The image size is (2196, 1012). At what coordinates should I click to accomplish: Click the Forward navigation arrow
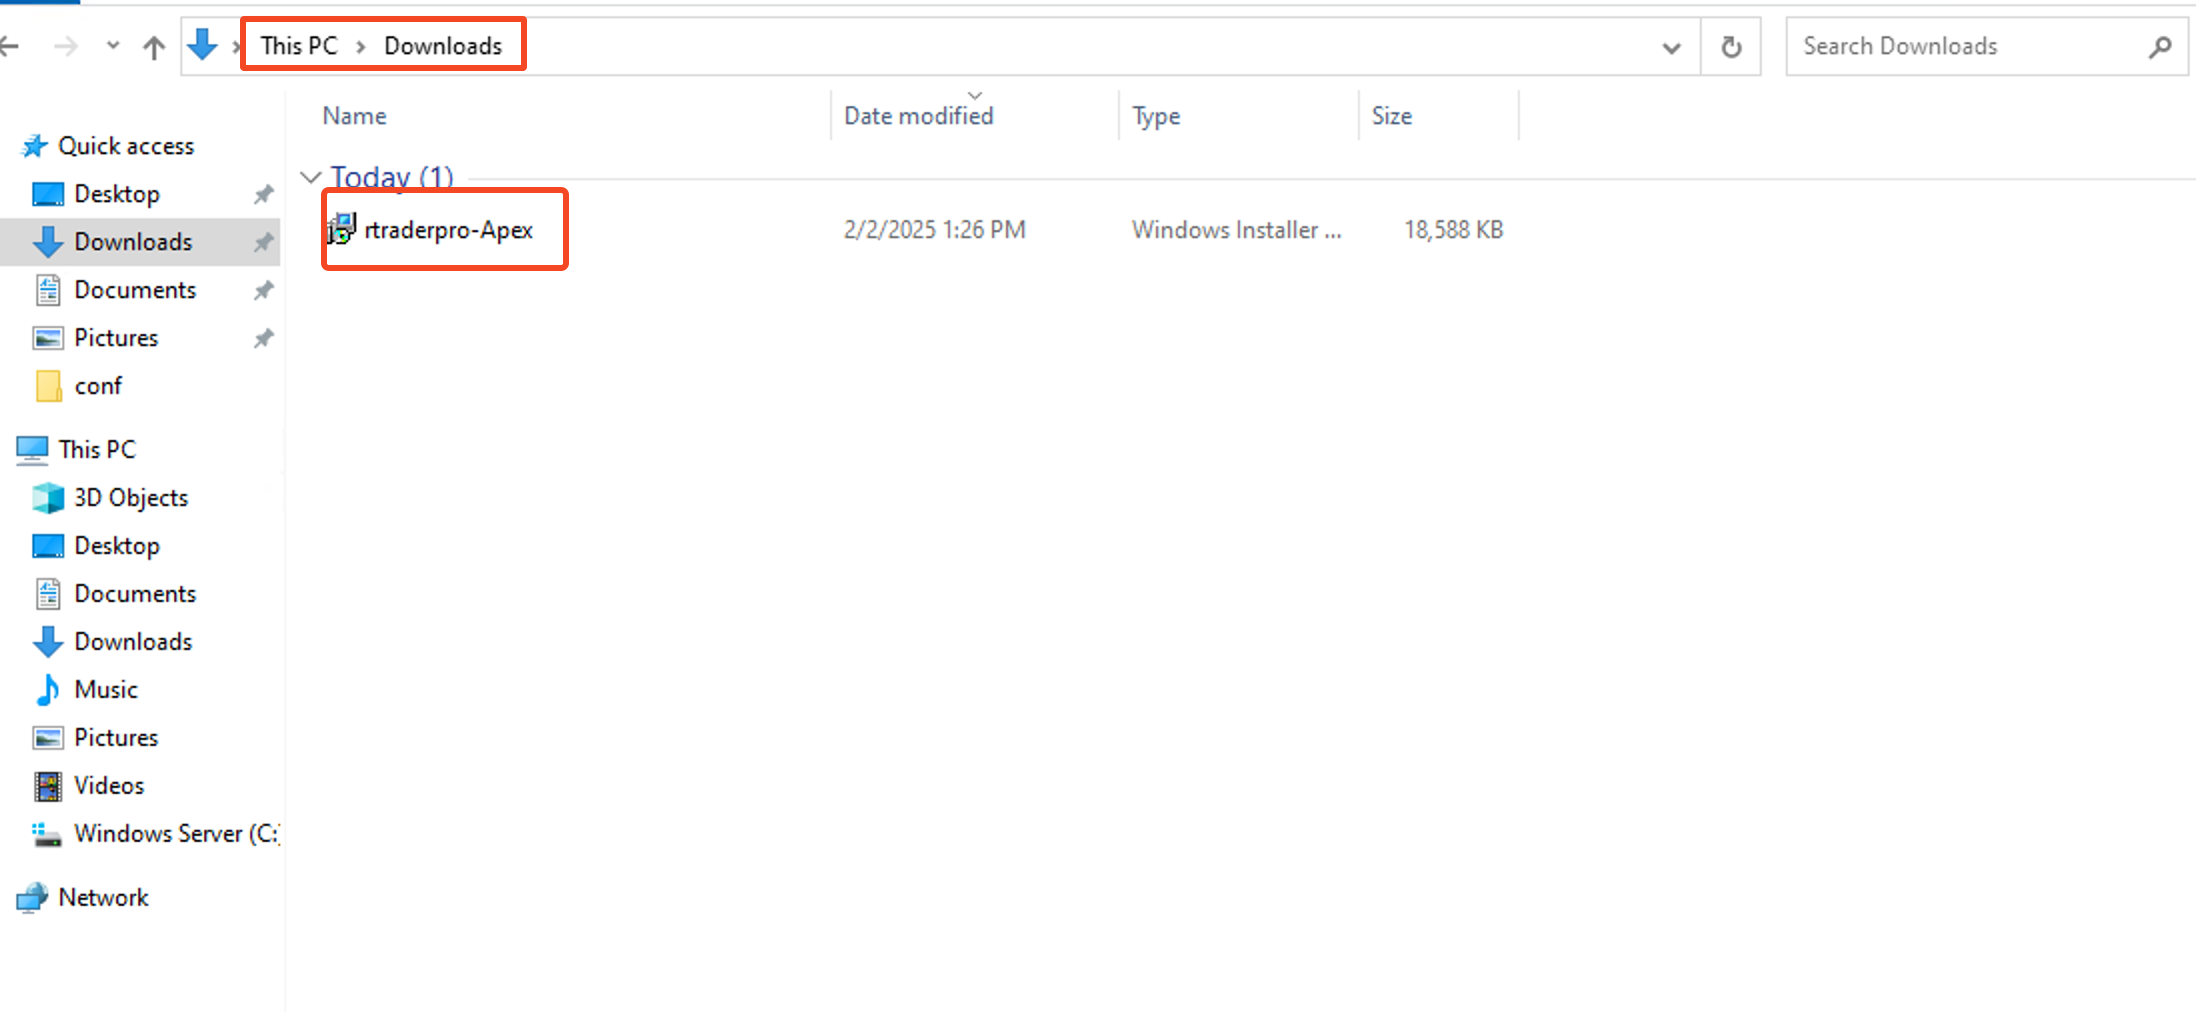[66, 46]
